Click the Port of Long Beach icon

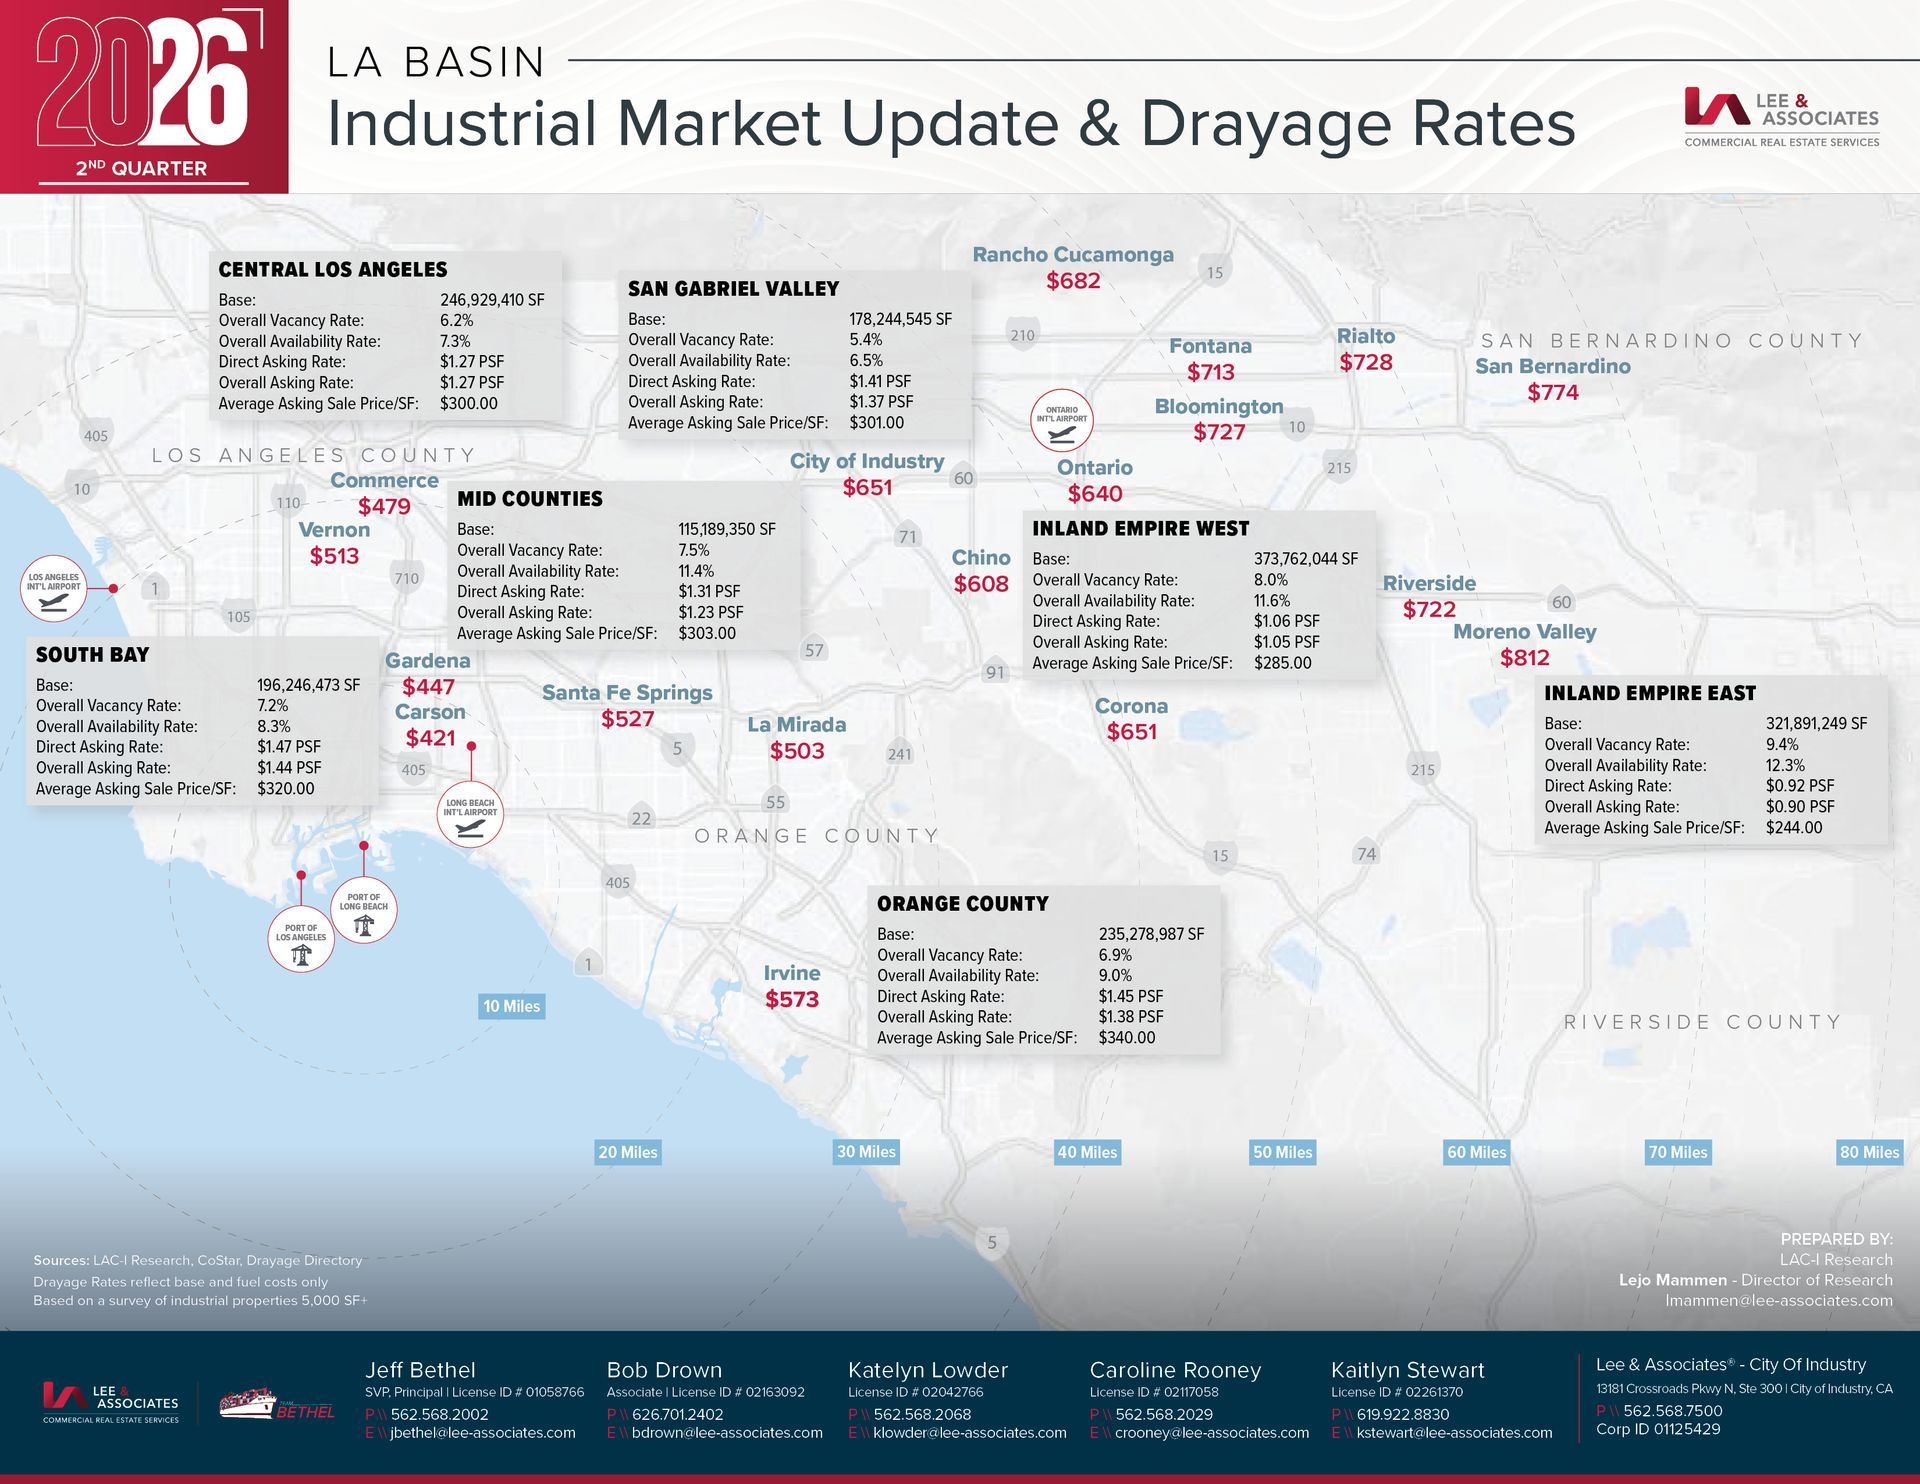point(364,909)
